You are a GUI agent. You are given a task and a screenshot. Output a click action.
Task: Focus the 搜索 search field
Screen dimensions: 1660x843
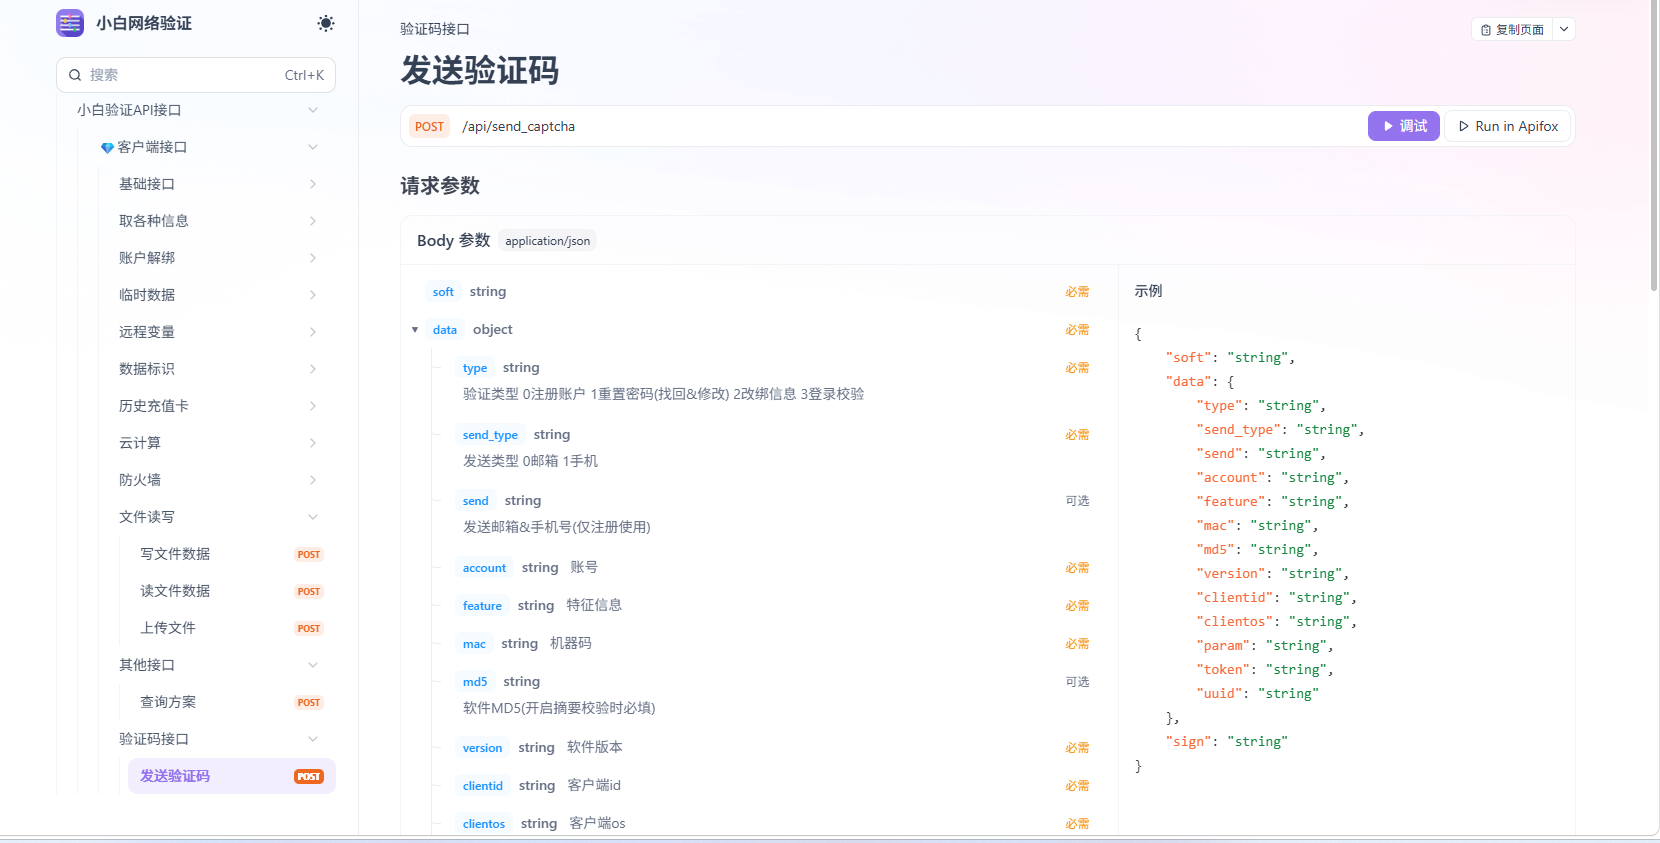tap(196, 75)
